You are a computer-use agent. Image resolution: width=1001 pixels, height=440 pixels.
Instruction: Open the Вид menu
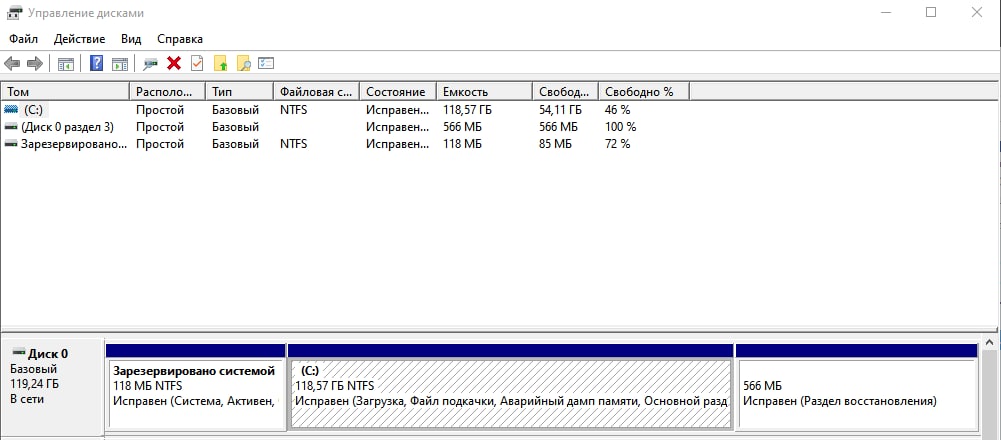point(131,39)
